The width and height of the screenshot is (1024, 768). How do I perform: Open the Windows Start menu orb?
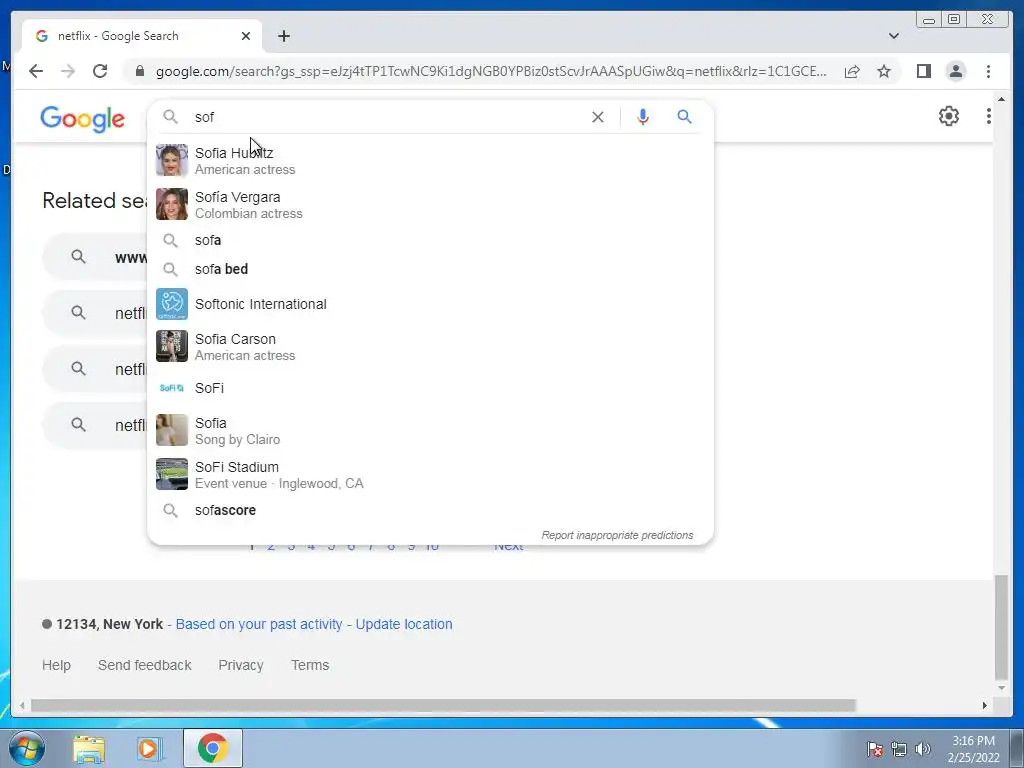pyautogui.click(x=26, y=748)
